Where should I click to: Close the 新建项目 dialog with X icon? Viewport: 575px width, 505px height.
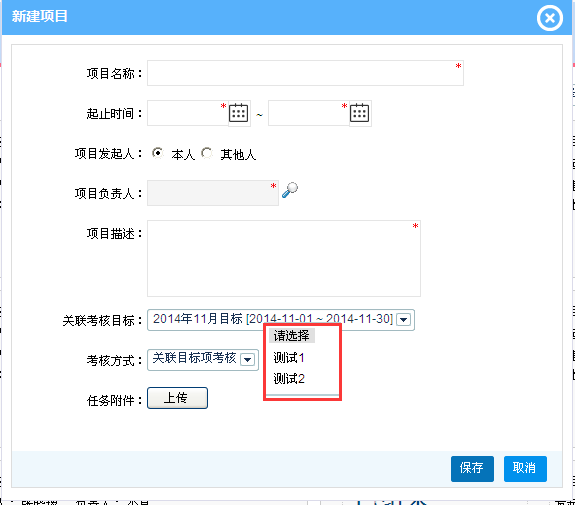coord(550,18)
